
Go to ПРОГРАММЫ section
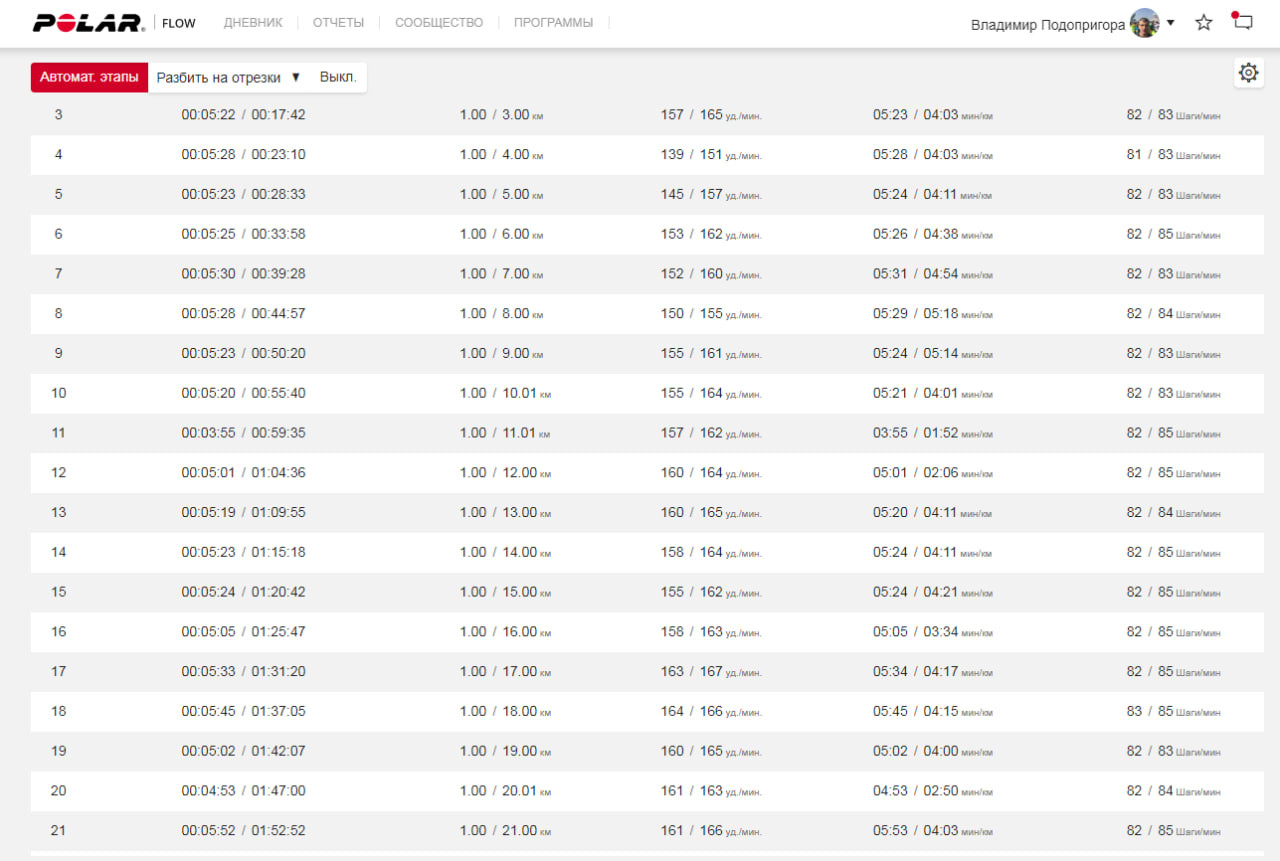[553, 23]
